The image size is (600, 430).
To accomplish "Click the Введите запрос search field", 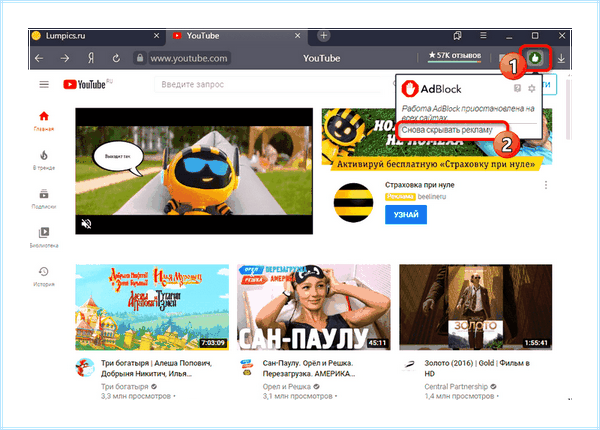I will (268, 84).
